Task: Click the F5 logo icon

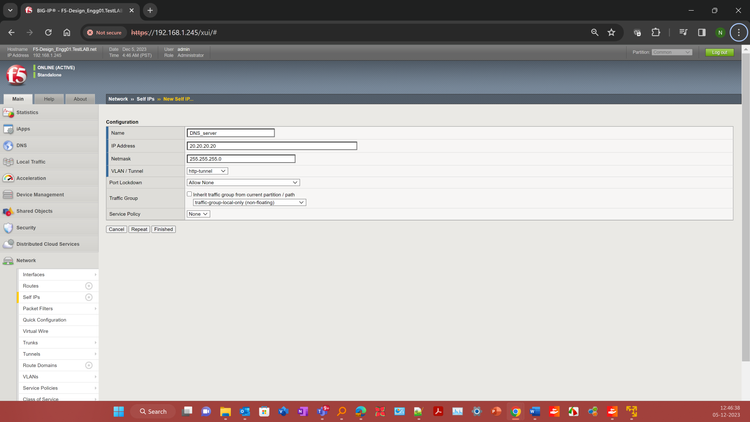Action: pyautogui.click(x=16, y=75)
